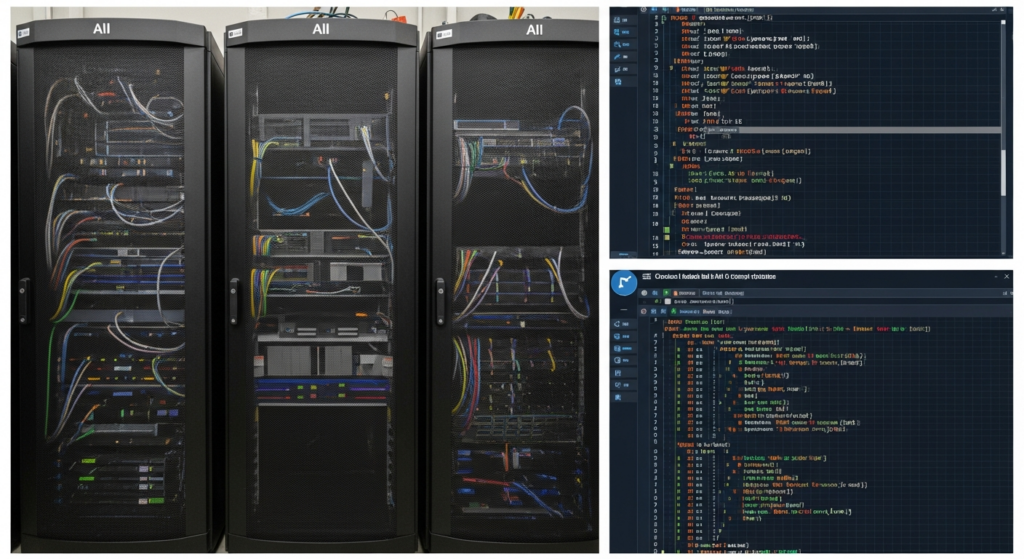The image size is (1024, 559).
Task: Select the first icon in upper editor sidebar
Action: [616, 20]
